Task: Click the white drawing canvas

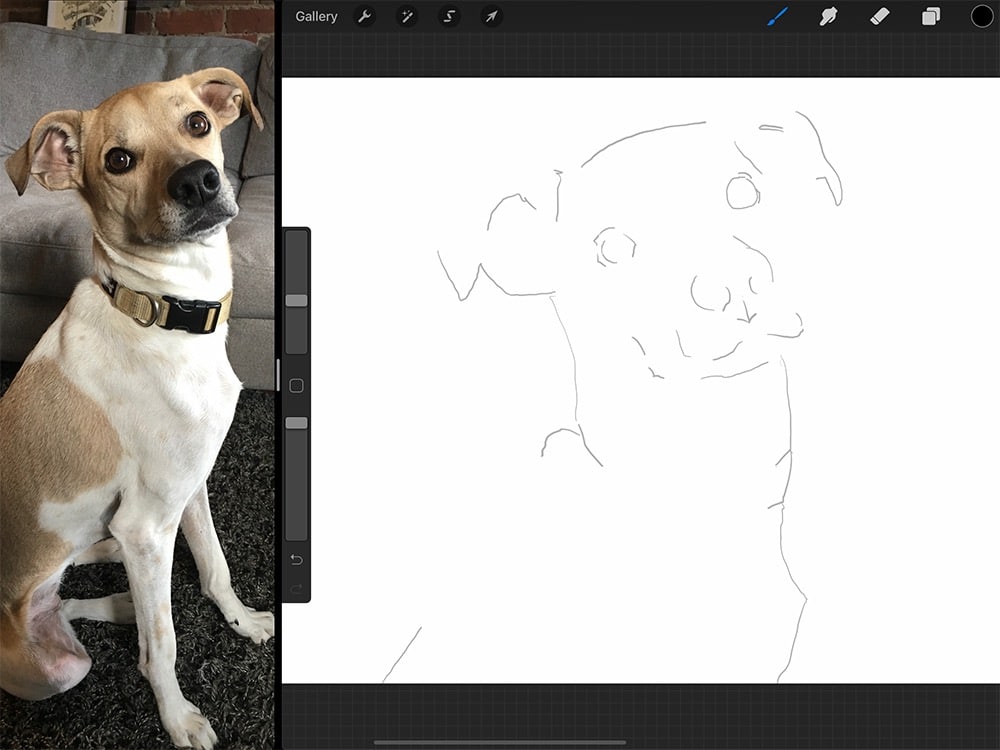Action: pyautogui.click(x=641, y=380)
